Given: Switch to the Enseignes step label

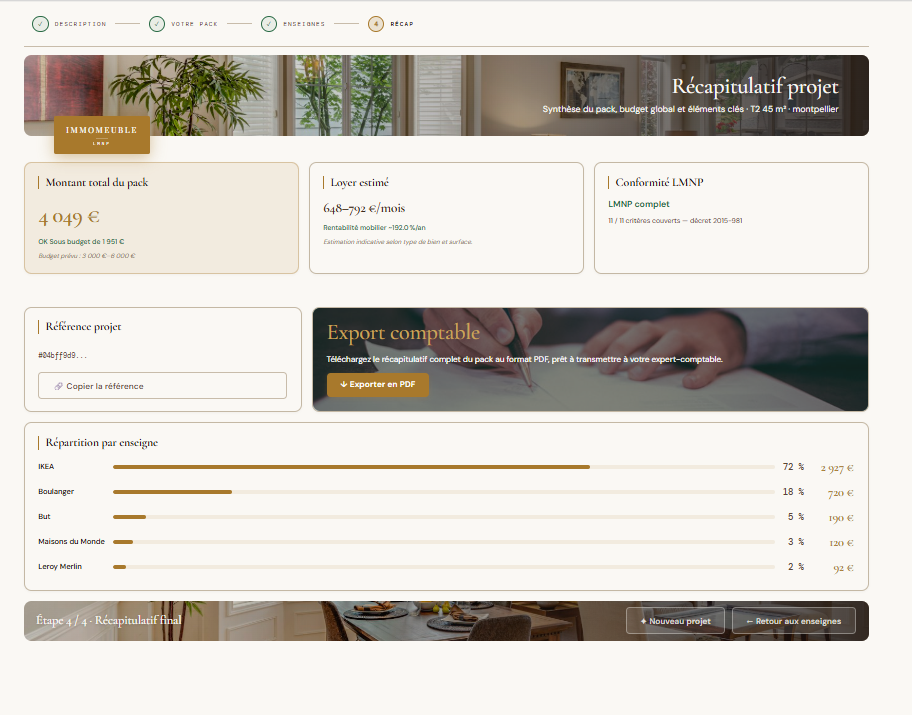Looking at the screenshot, I should (x=304, y=24).
